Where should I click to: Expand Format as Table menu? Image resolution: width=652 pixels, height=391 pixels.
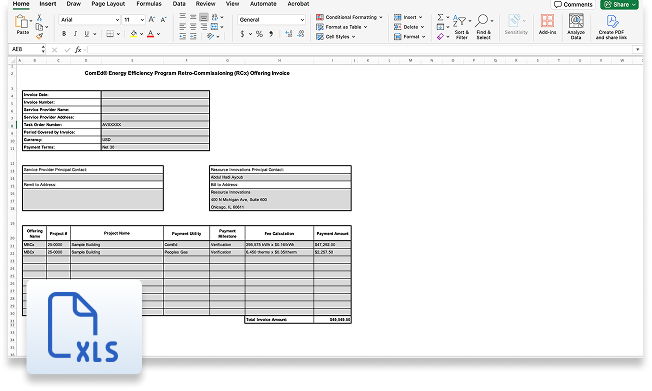(342, 27)
